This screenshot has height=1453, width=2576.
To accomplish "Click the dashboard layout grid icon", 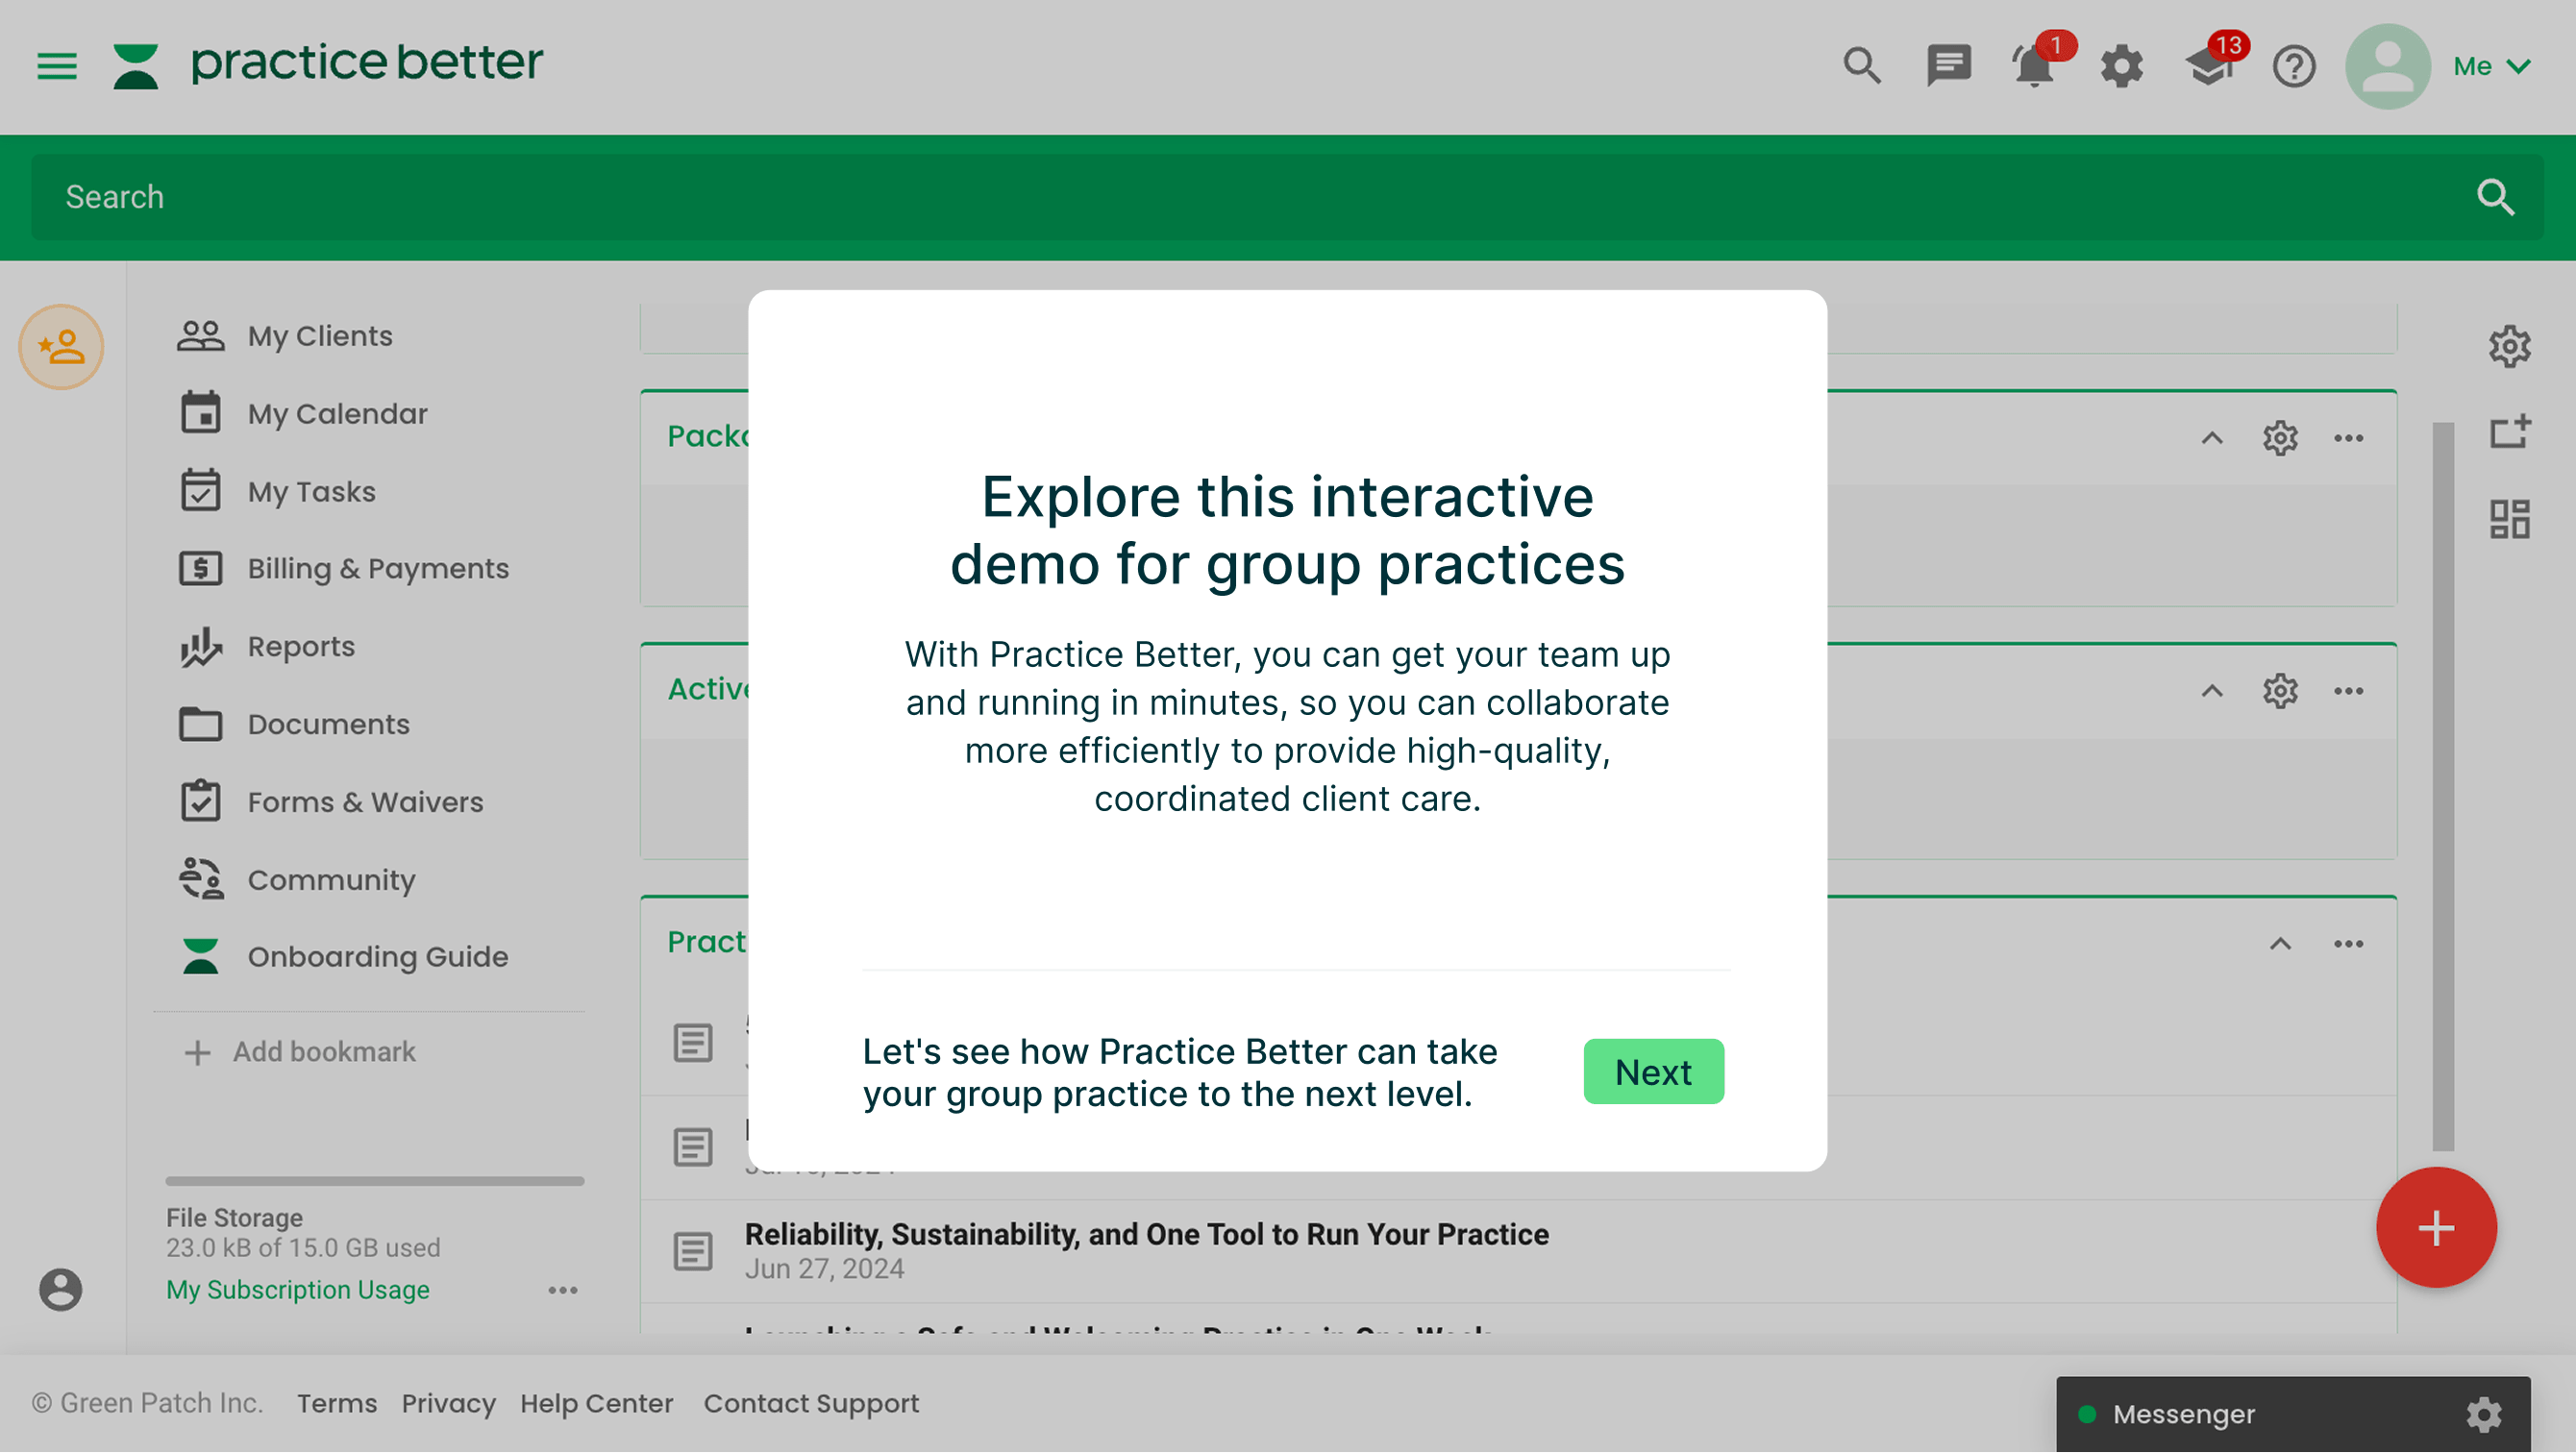I will pyautogui.click(x=2509, y=519).
